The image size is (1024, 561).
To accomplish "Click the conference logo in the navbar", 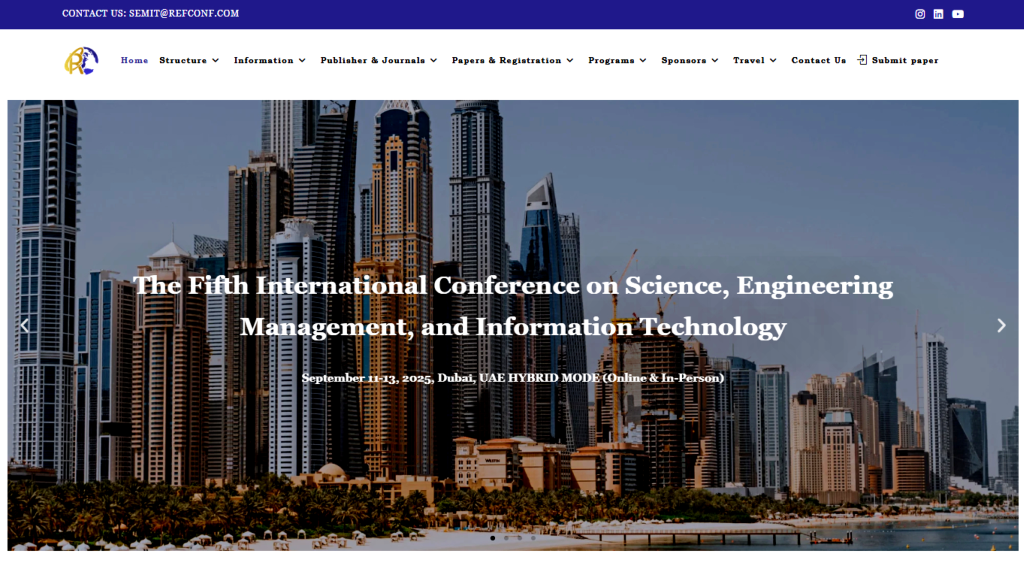I will [81, 61].
